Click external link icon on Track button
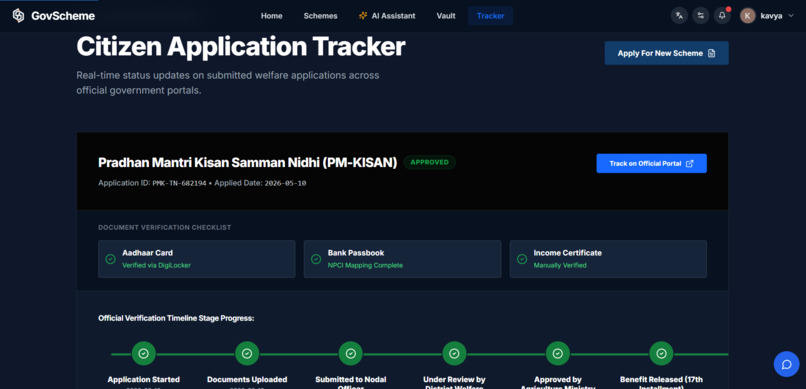 (x=690, y=163)
